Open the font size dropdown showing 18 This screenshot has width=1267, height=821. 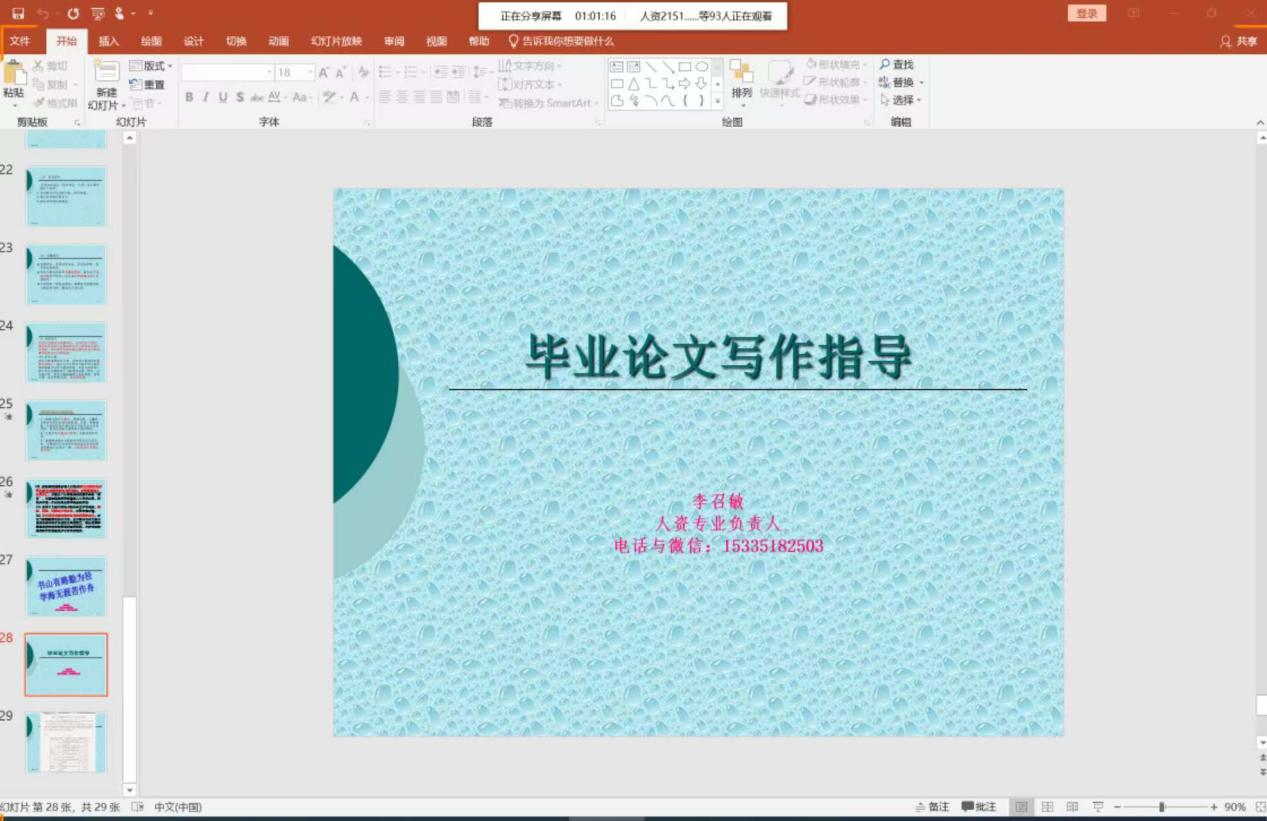[x=310, y=73]
